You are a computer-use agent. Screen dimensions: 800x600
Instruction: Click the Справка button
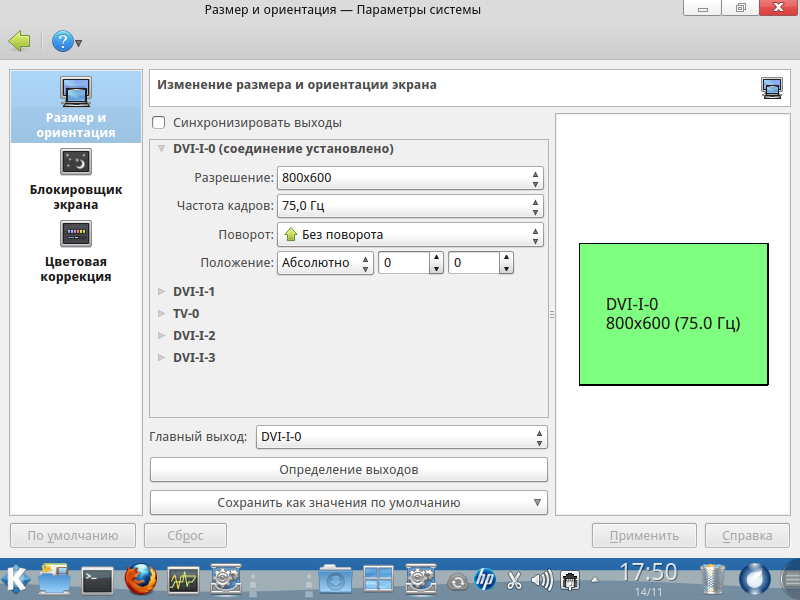point(747,536)
